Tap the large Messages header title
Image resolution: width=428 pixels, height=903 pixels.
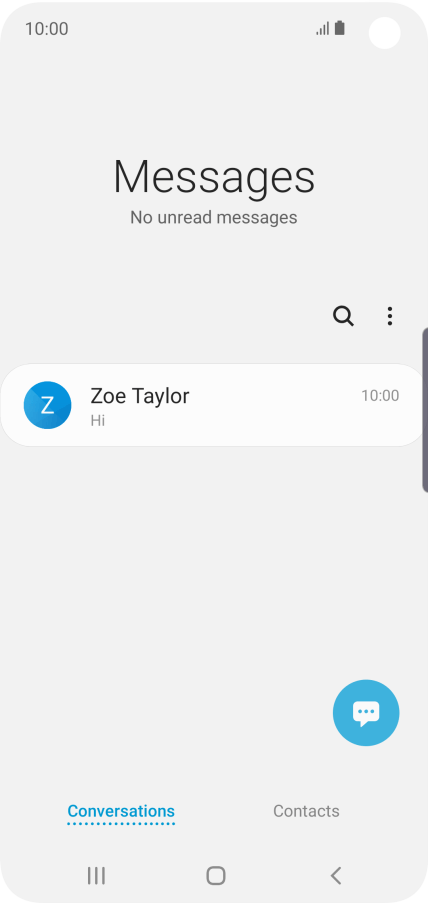point(214,177)
